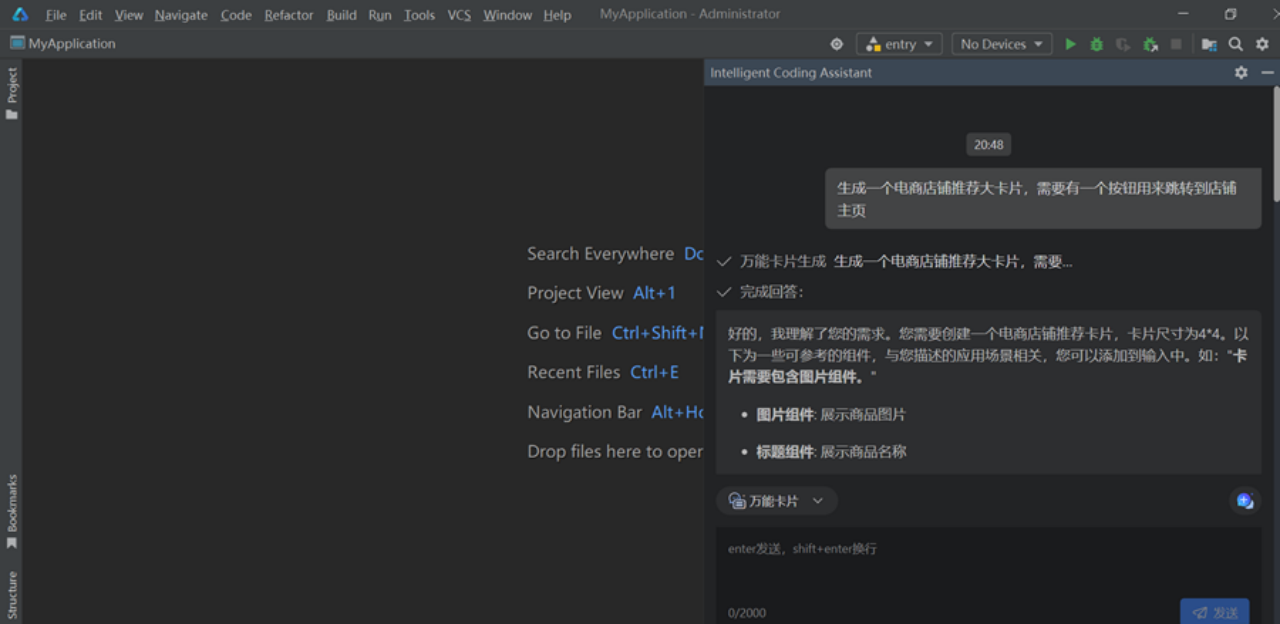The height and width of the screenshot is (624, 1280).
Task: Click the Attach Debugger to Process icon
Action: (x=1150, y=44)
